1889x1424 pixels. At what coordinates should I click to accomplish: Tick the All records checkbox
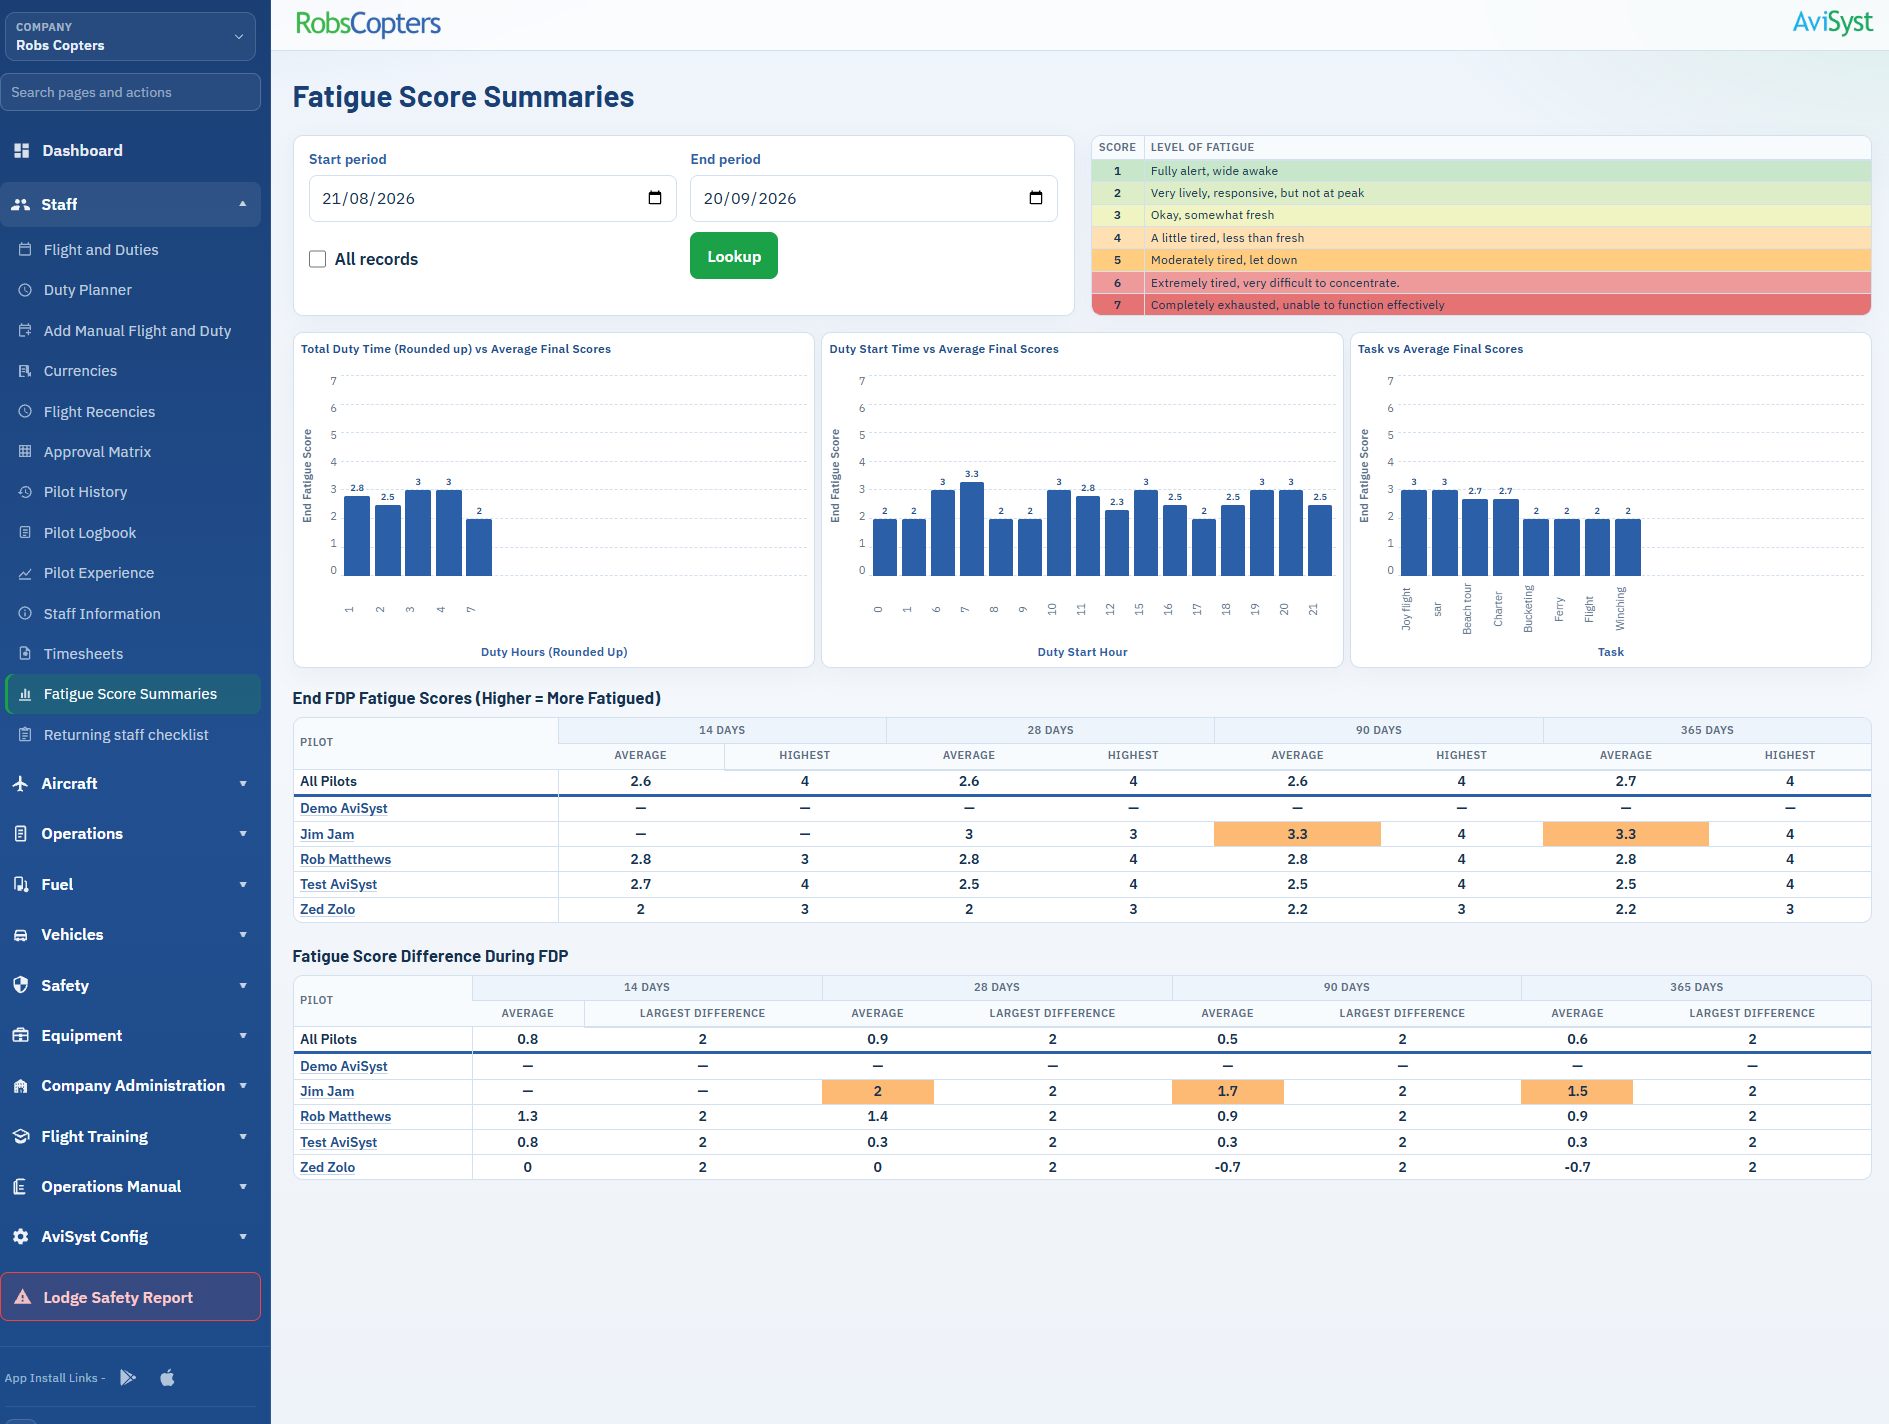[318, 259]
